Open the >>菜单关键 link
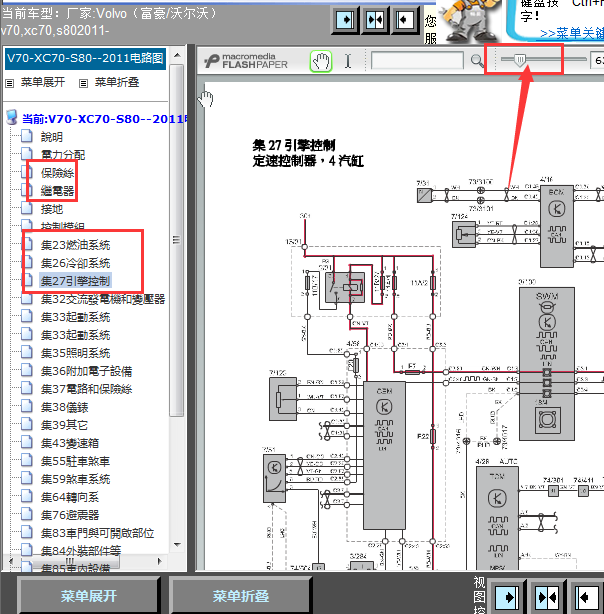Image resolution: width=604 pixels, height=614 pixels. pyautogui.click(x=572, y=33)
